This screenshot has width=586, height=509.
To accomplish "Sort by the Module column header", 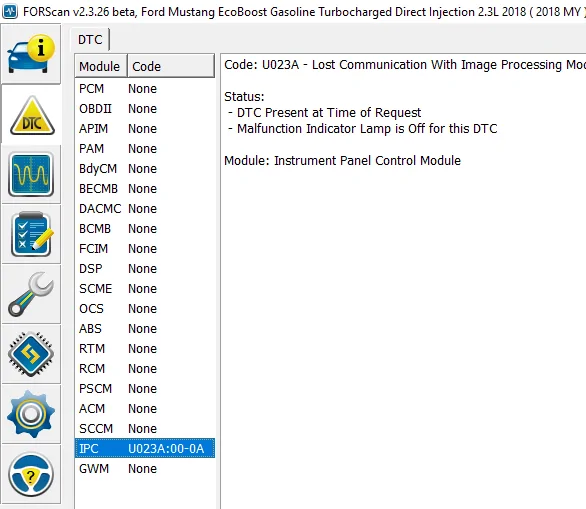I will pyautogui.click(x=100, y=67).
